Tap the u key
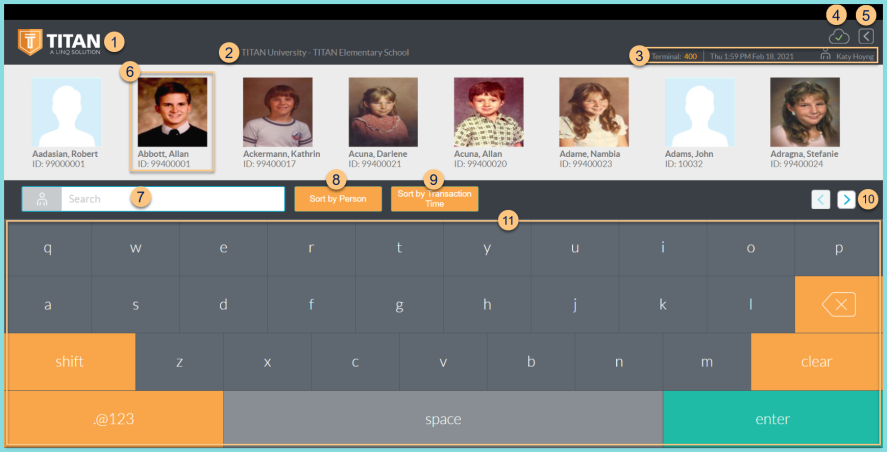This screenshot has width=887, height=452. click(x=575, y=248)
